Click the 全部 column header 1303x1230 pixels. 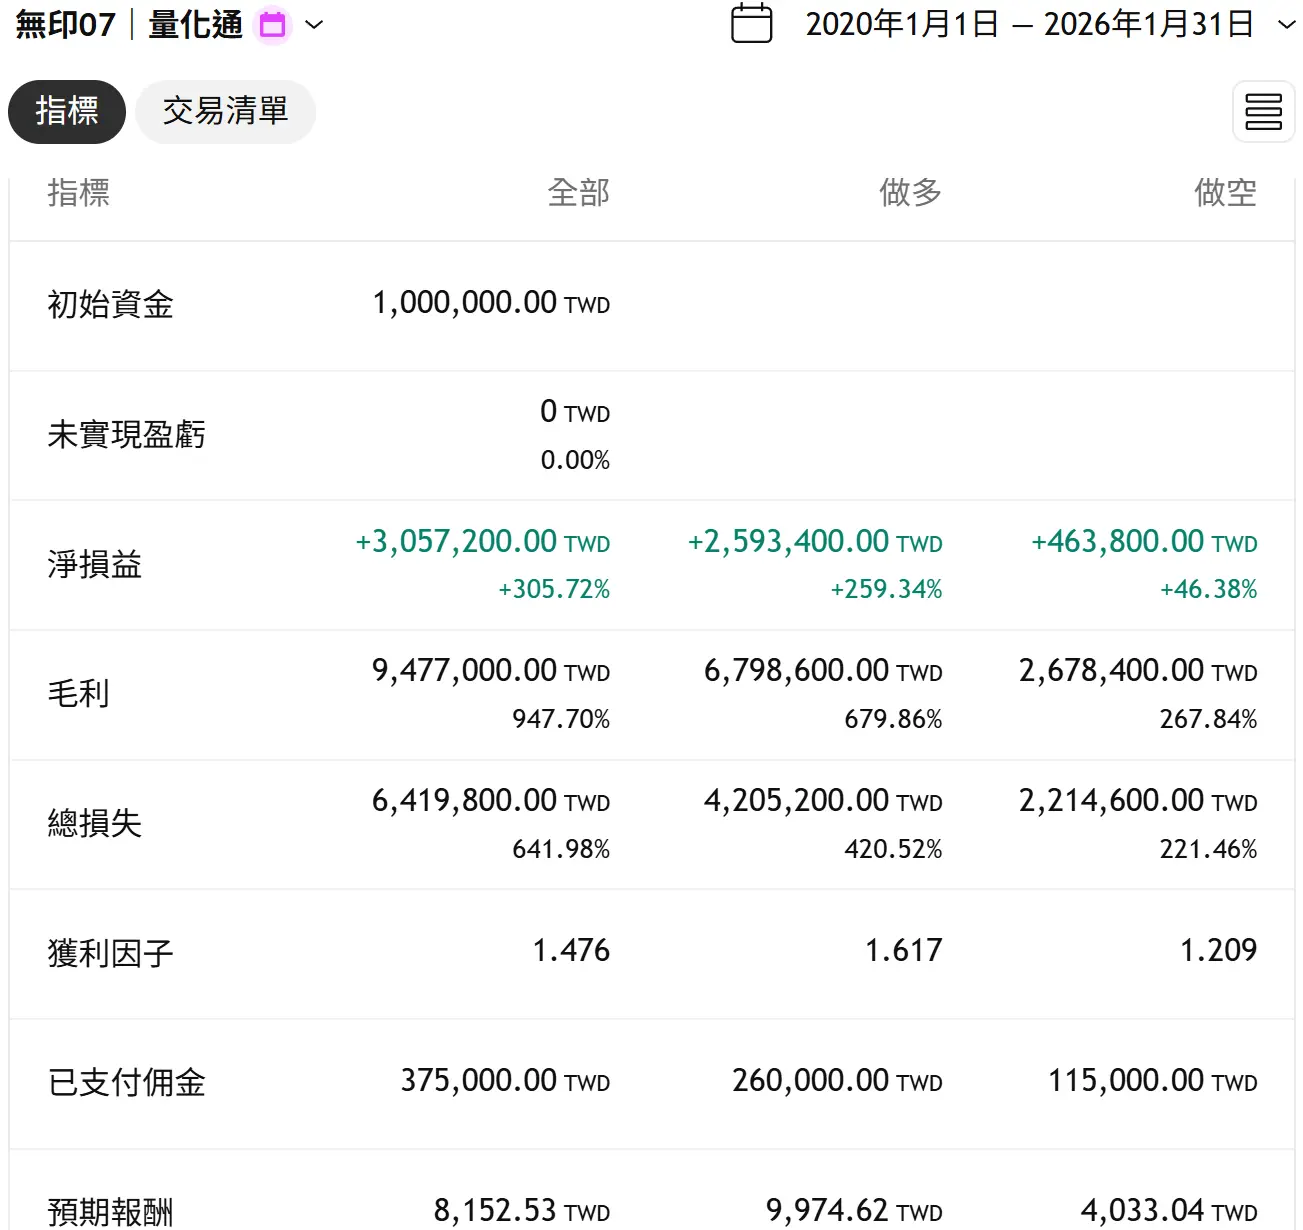(x=579, y=193)
